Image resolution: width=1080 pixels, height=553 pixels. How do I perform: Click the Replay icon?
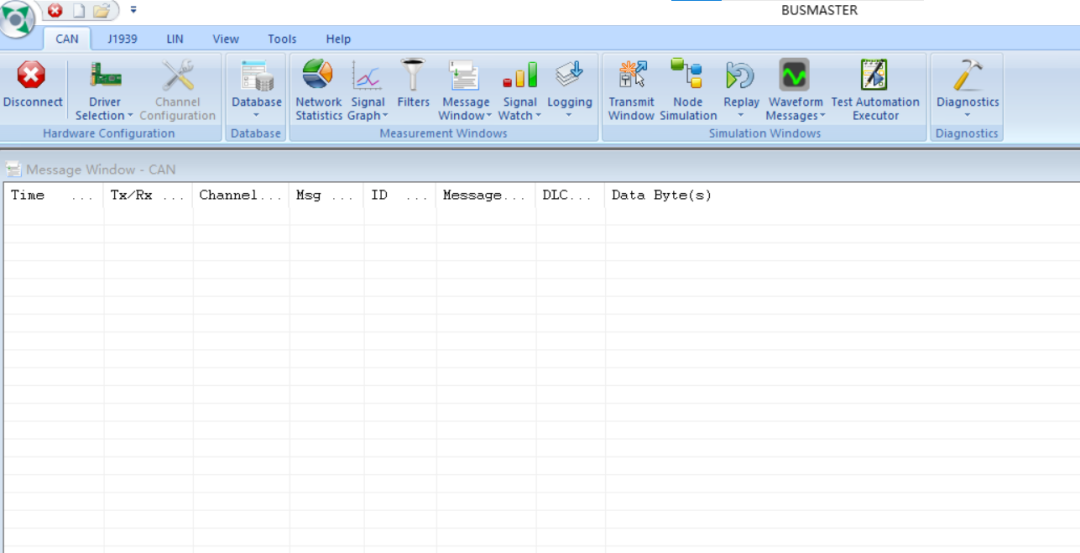tap(740, 75)
